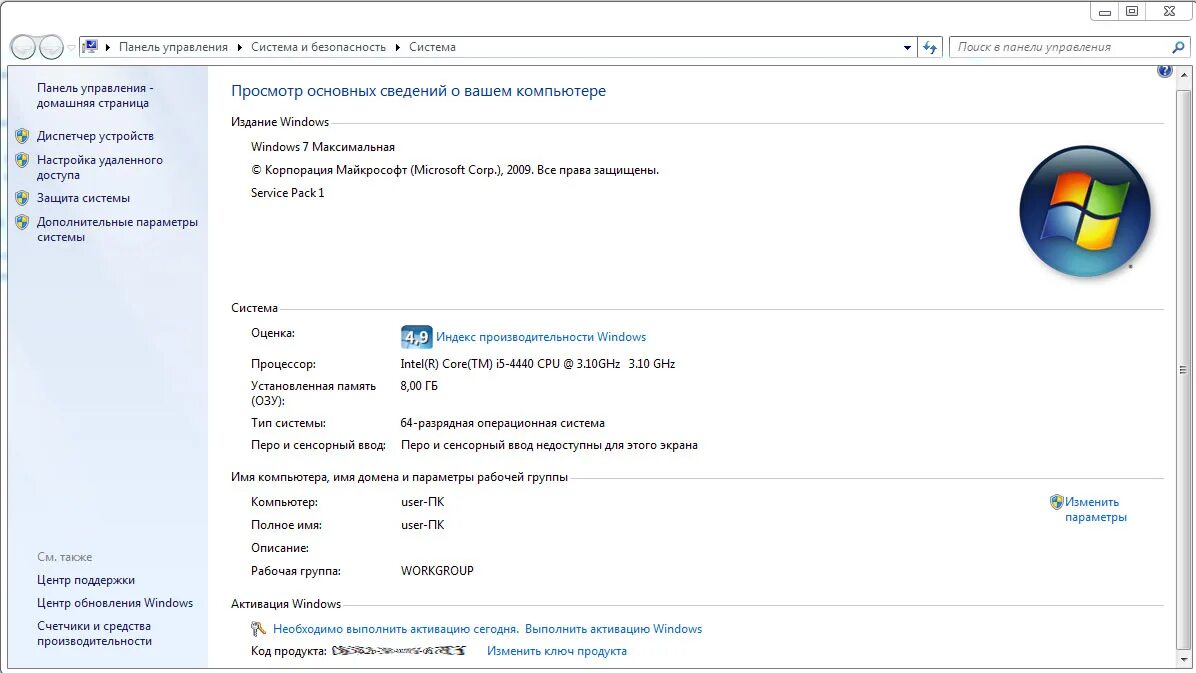Click the Windows 7 Максимальная text

(323, 147)
